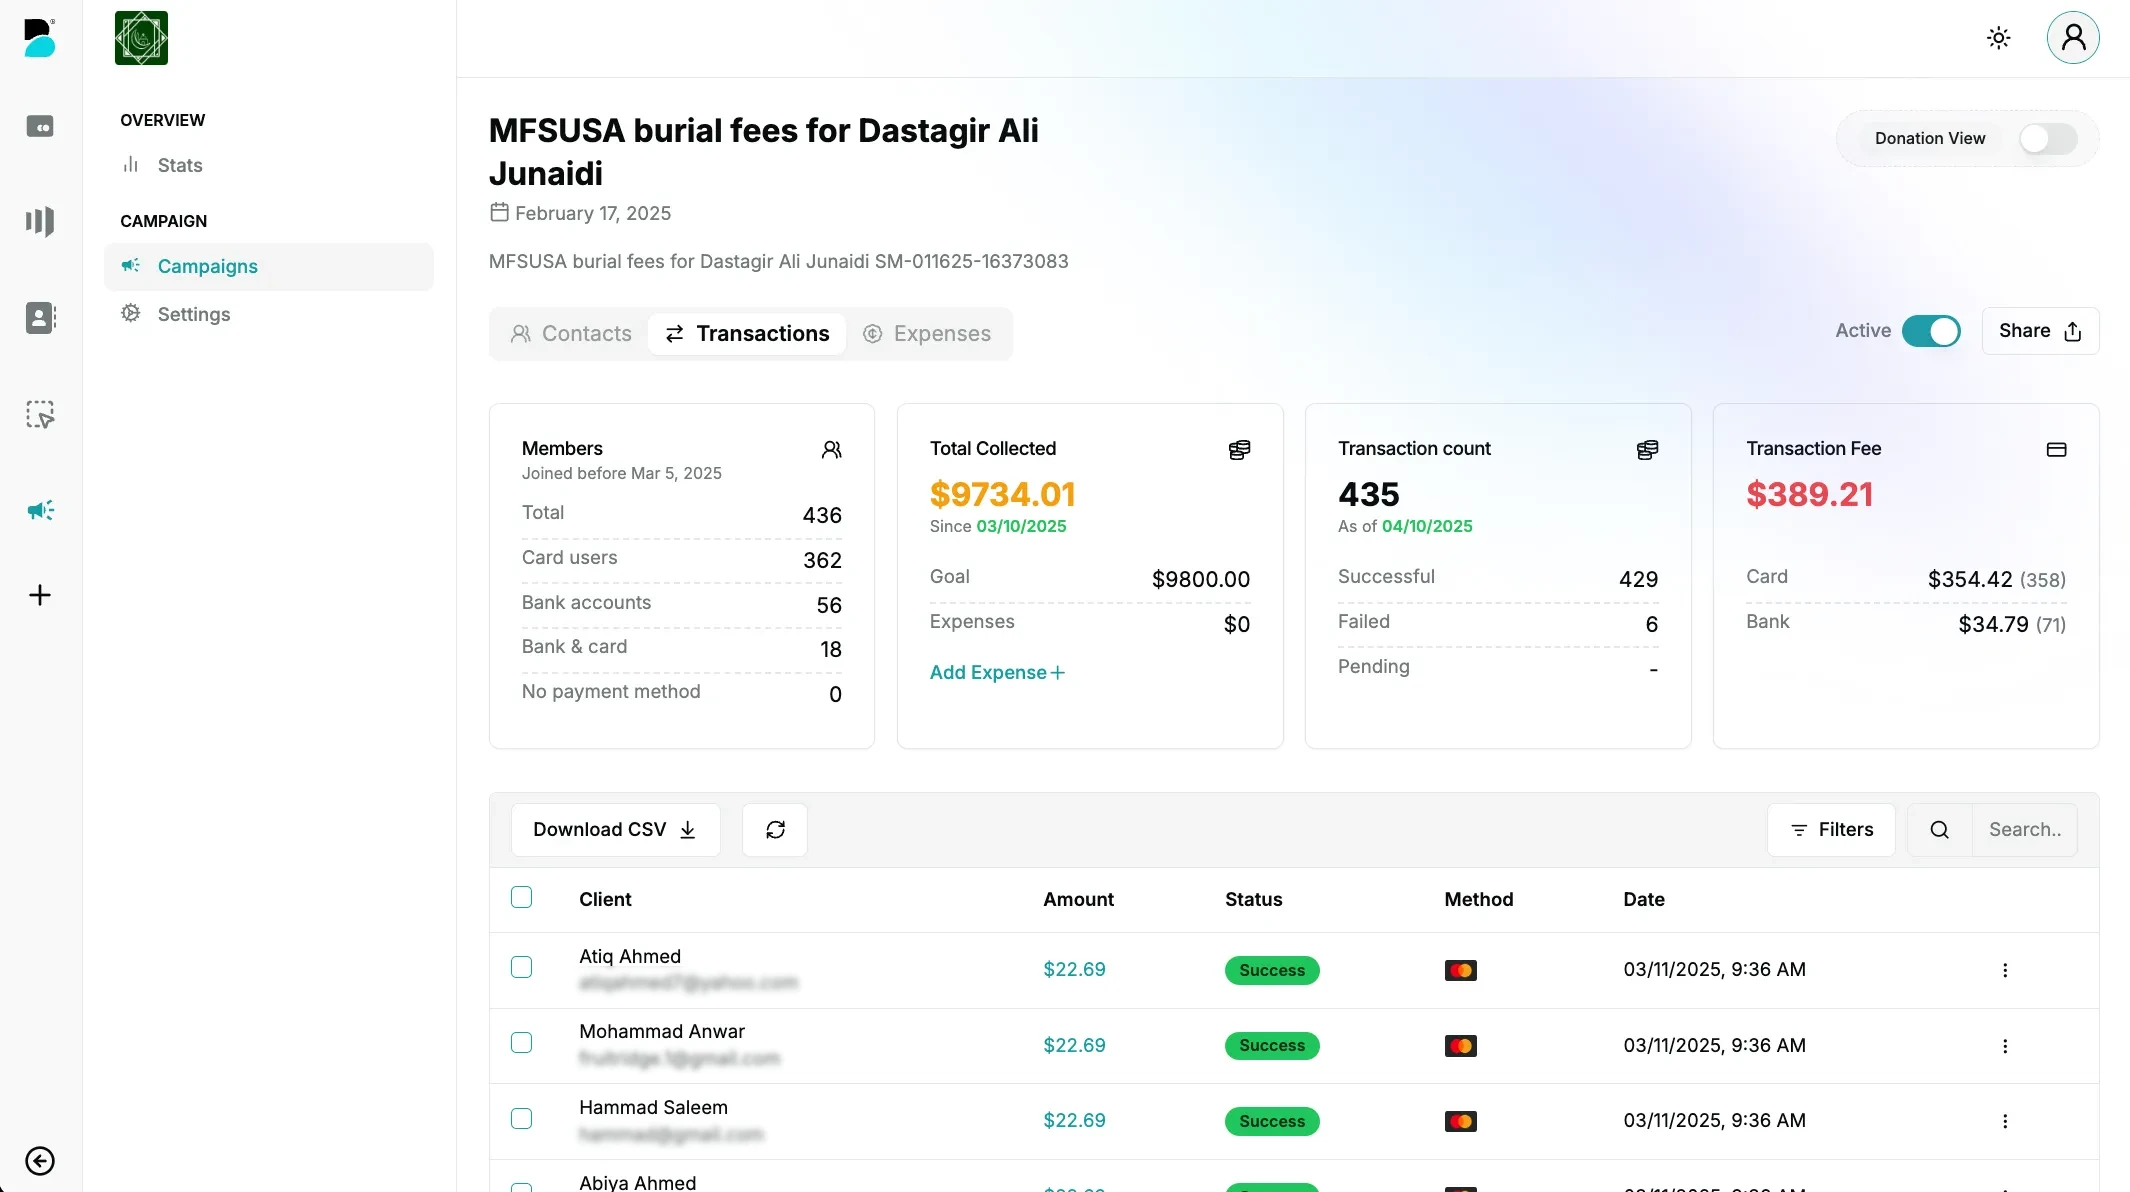Click the Add Expense link
Screen dimensions: 2130x1192
pos(997,672)
